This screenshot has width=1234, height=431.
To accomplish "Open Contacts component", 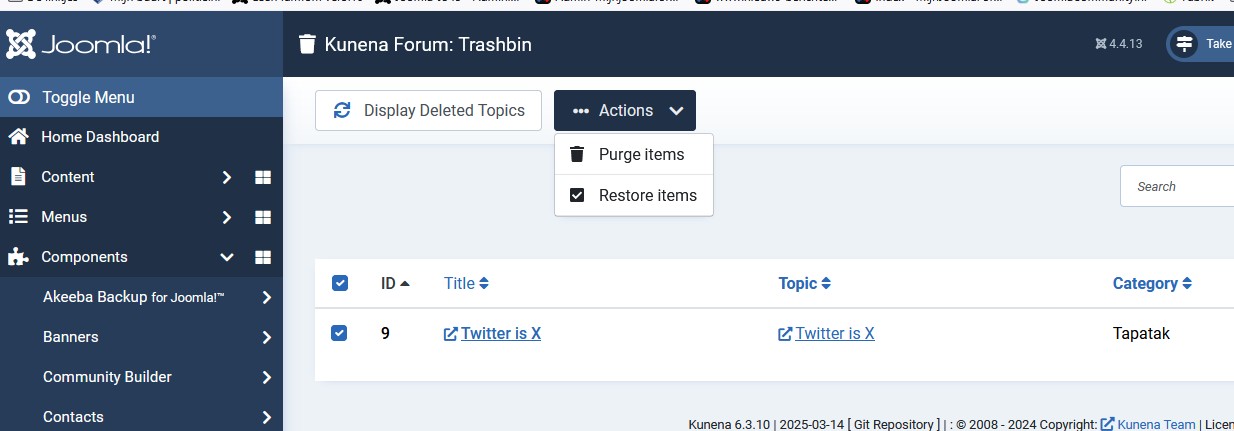I will 73,417.
